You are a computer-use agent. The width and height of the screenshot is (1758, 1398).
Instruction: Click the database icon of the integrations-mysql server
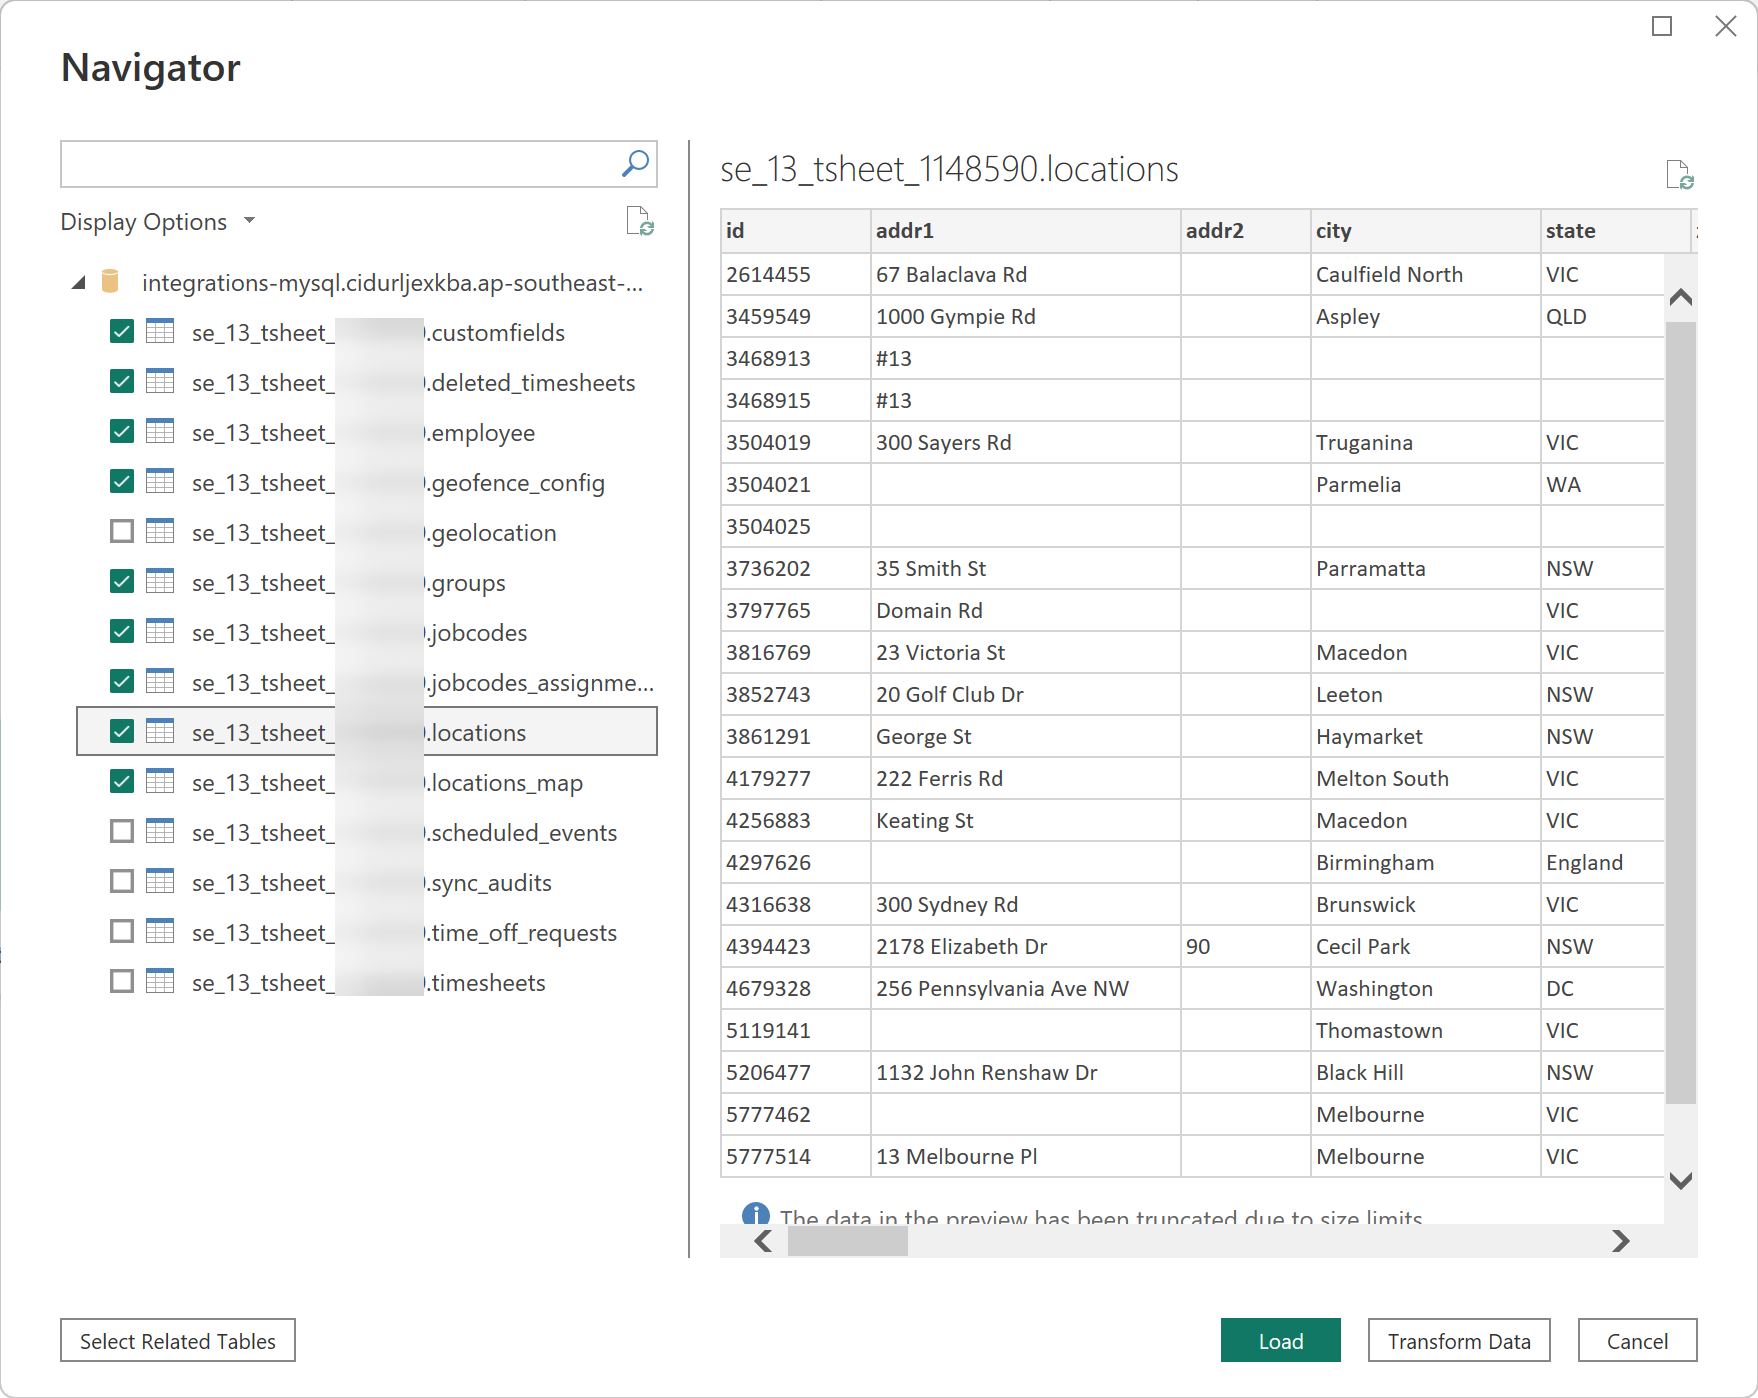tap(111, 282)
